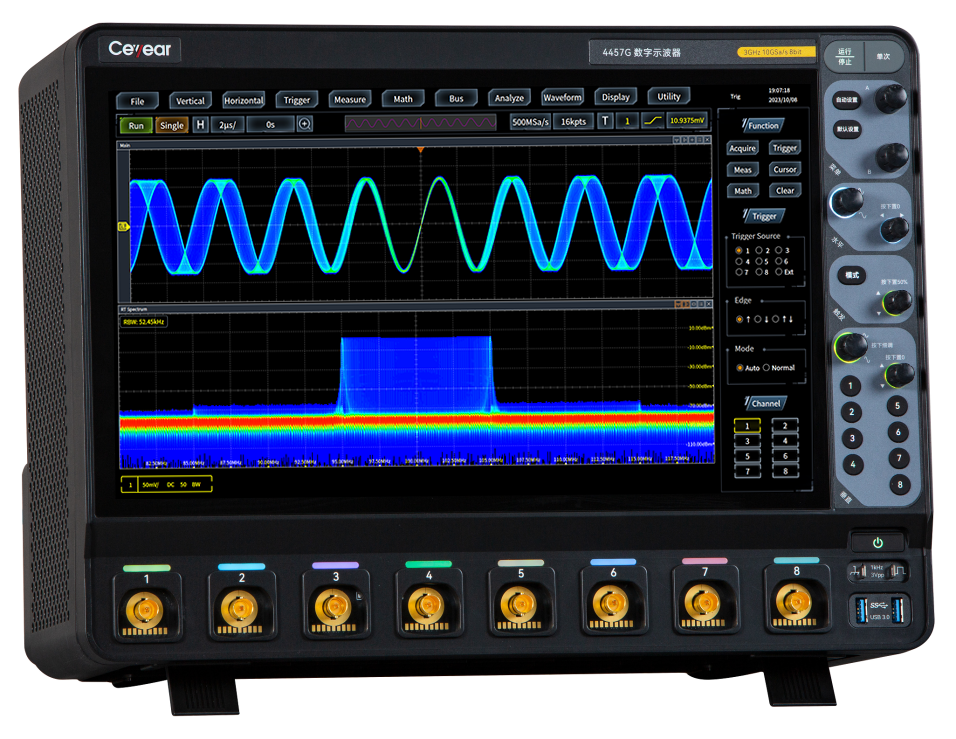Screen dimensions: 956x739
Task: Click the yellow channel 1 ground marker
Action: tap(123, 226)
